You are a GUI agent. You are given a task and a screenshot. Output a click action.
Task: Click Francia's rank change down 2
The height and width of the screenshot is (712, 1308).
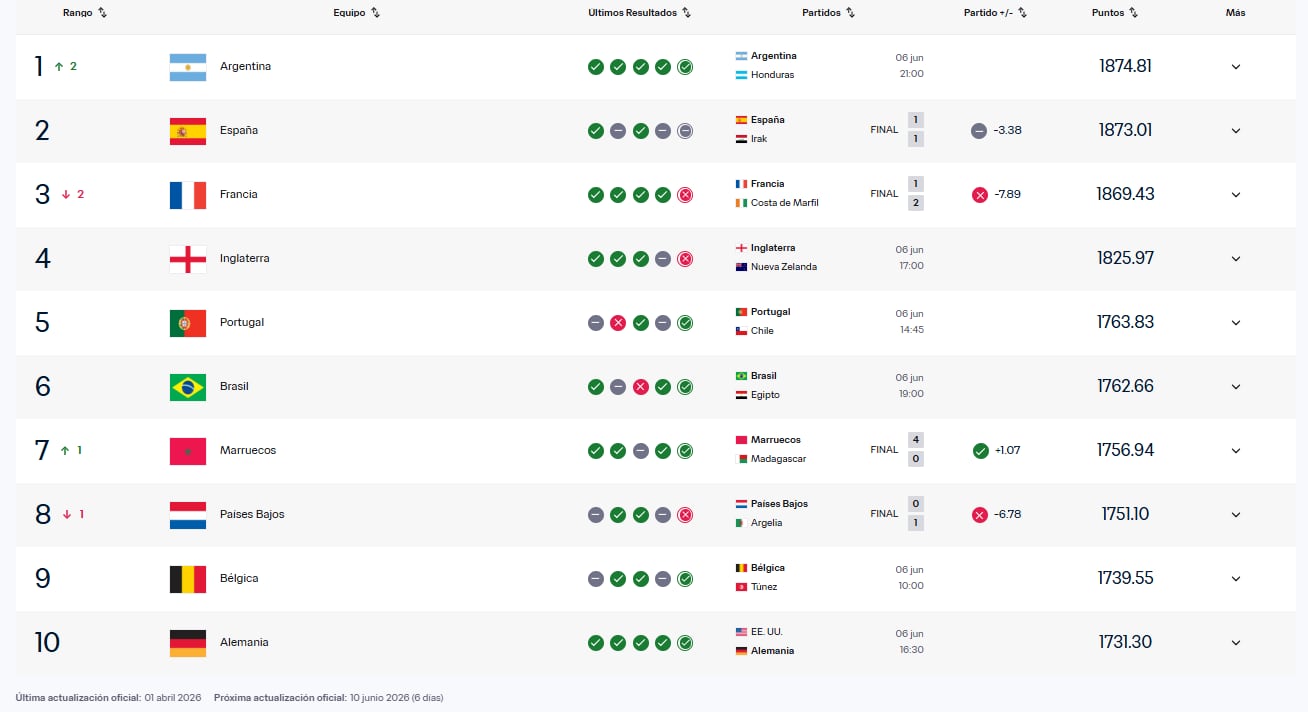point(73,194)
